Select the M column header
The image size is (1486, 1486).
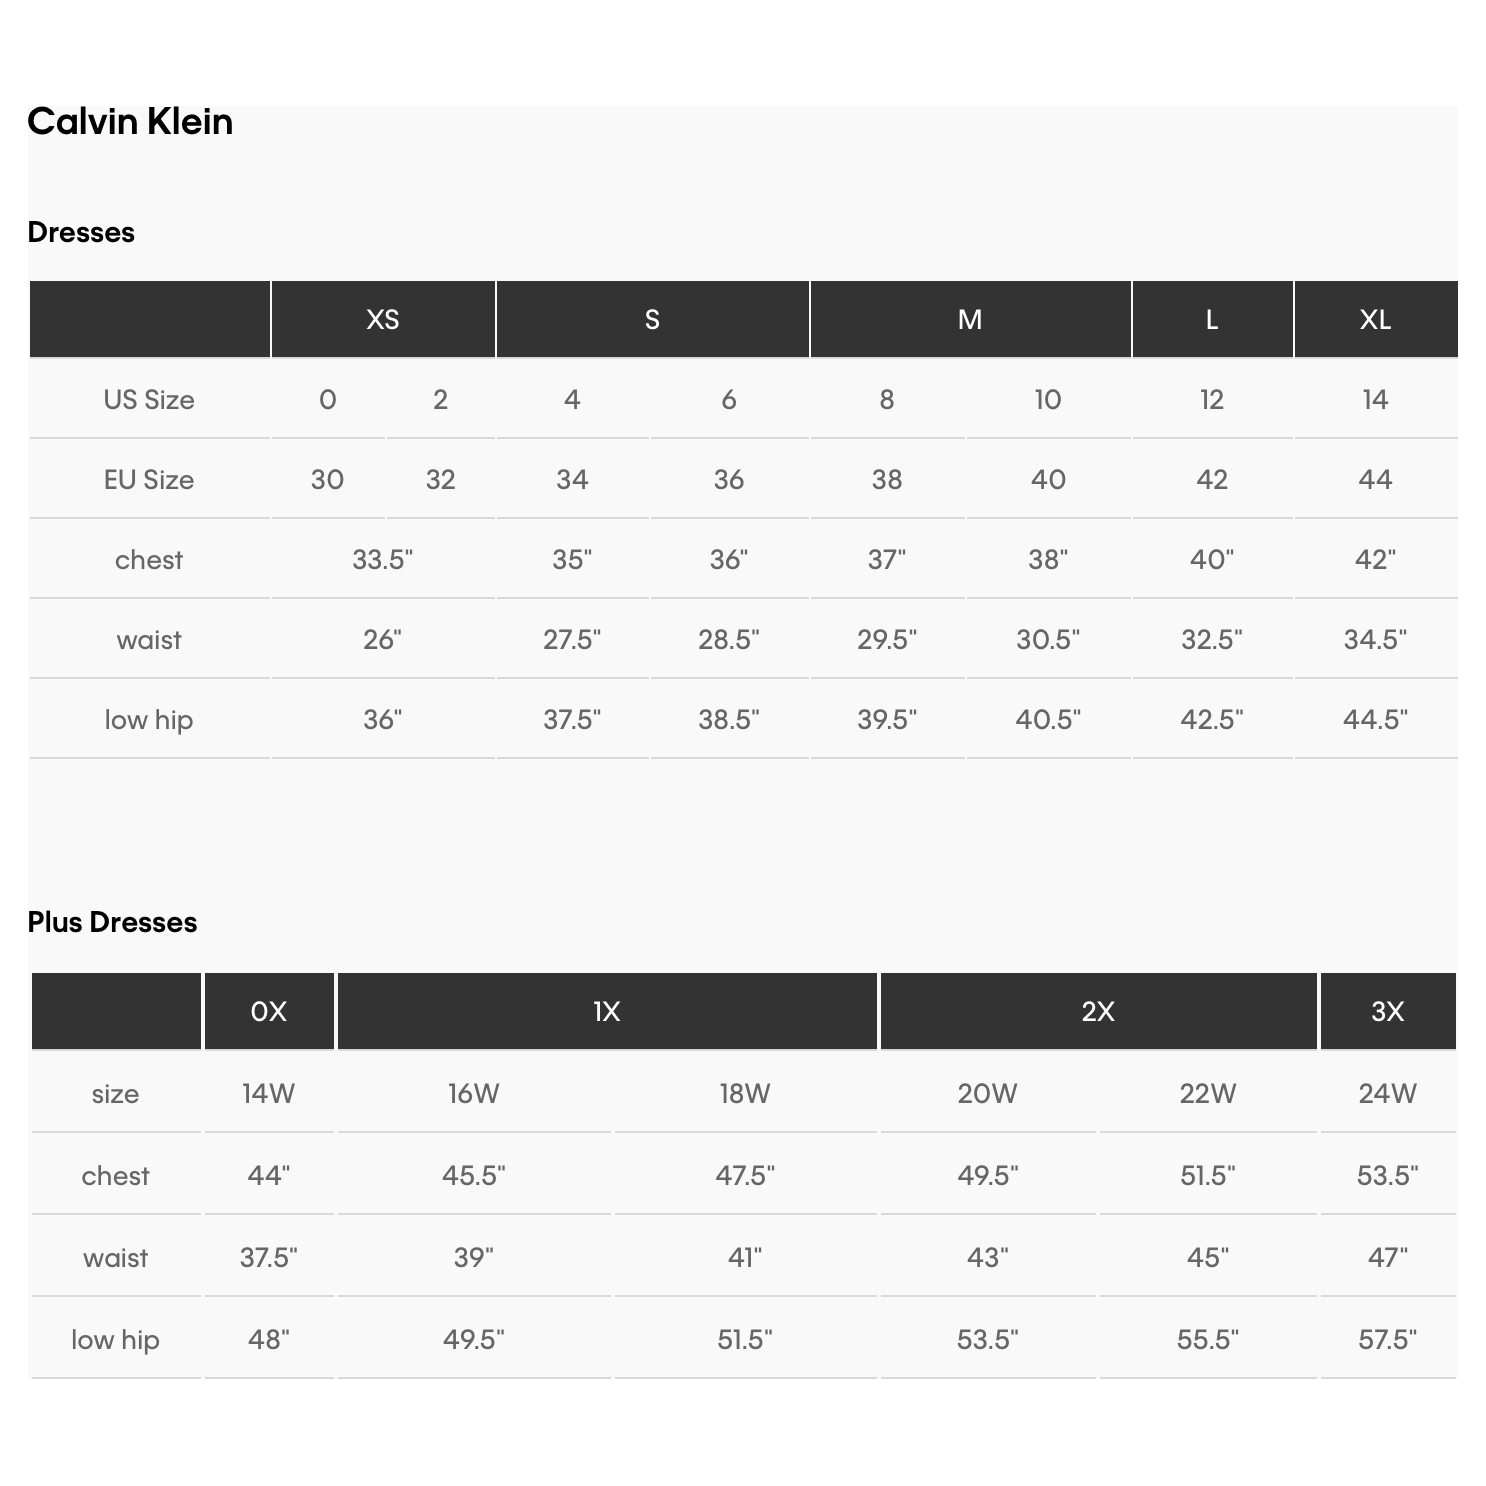point(969,319)
